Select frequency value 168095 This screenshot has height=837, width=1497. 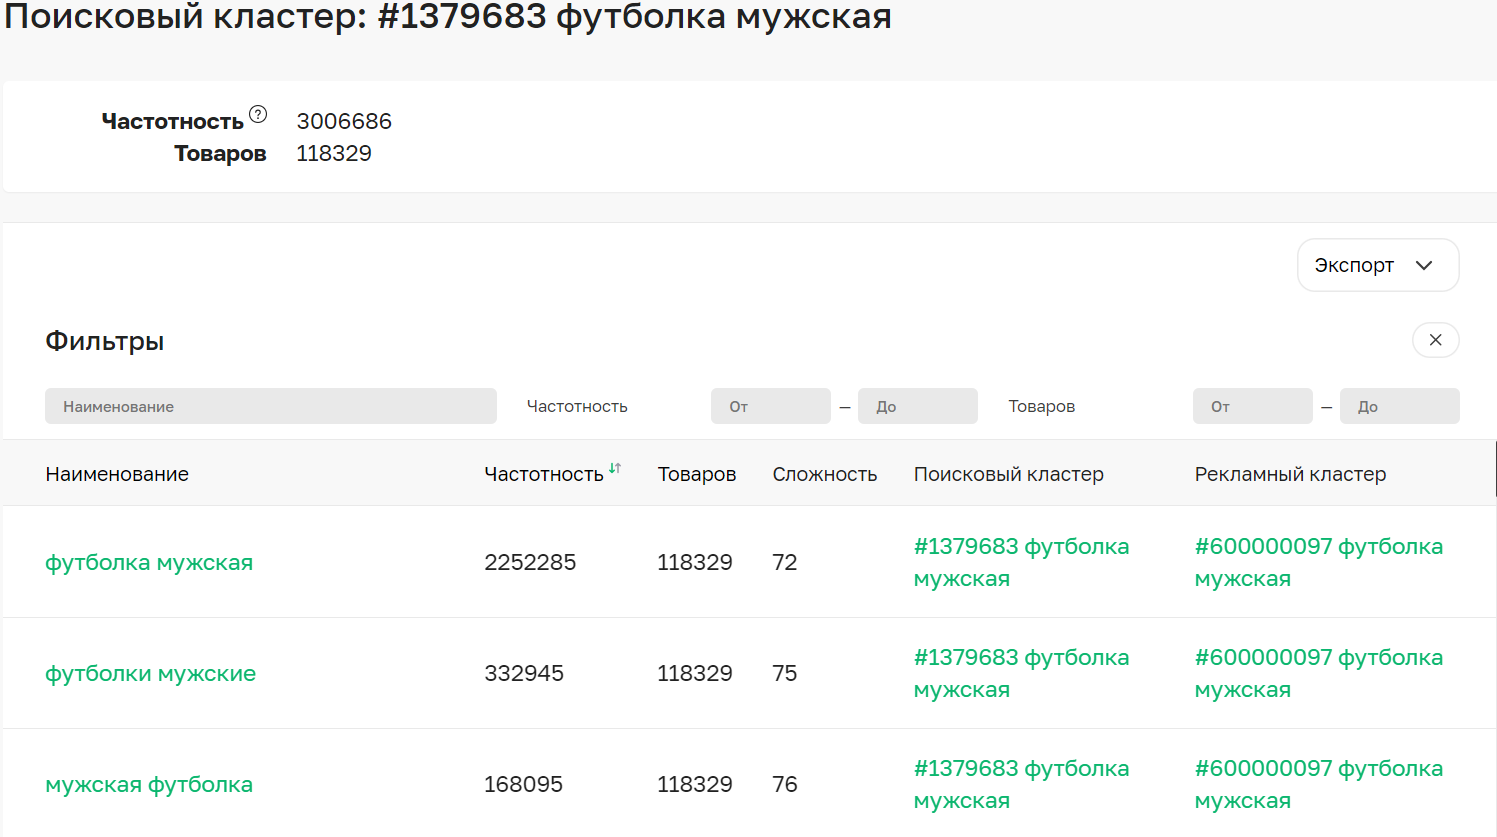point(523,784)
